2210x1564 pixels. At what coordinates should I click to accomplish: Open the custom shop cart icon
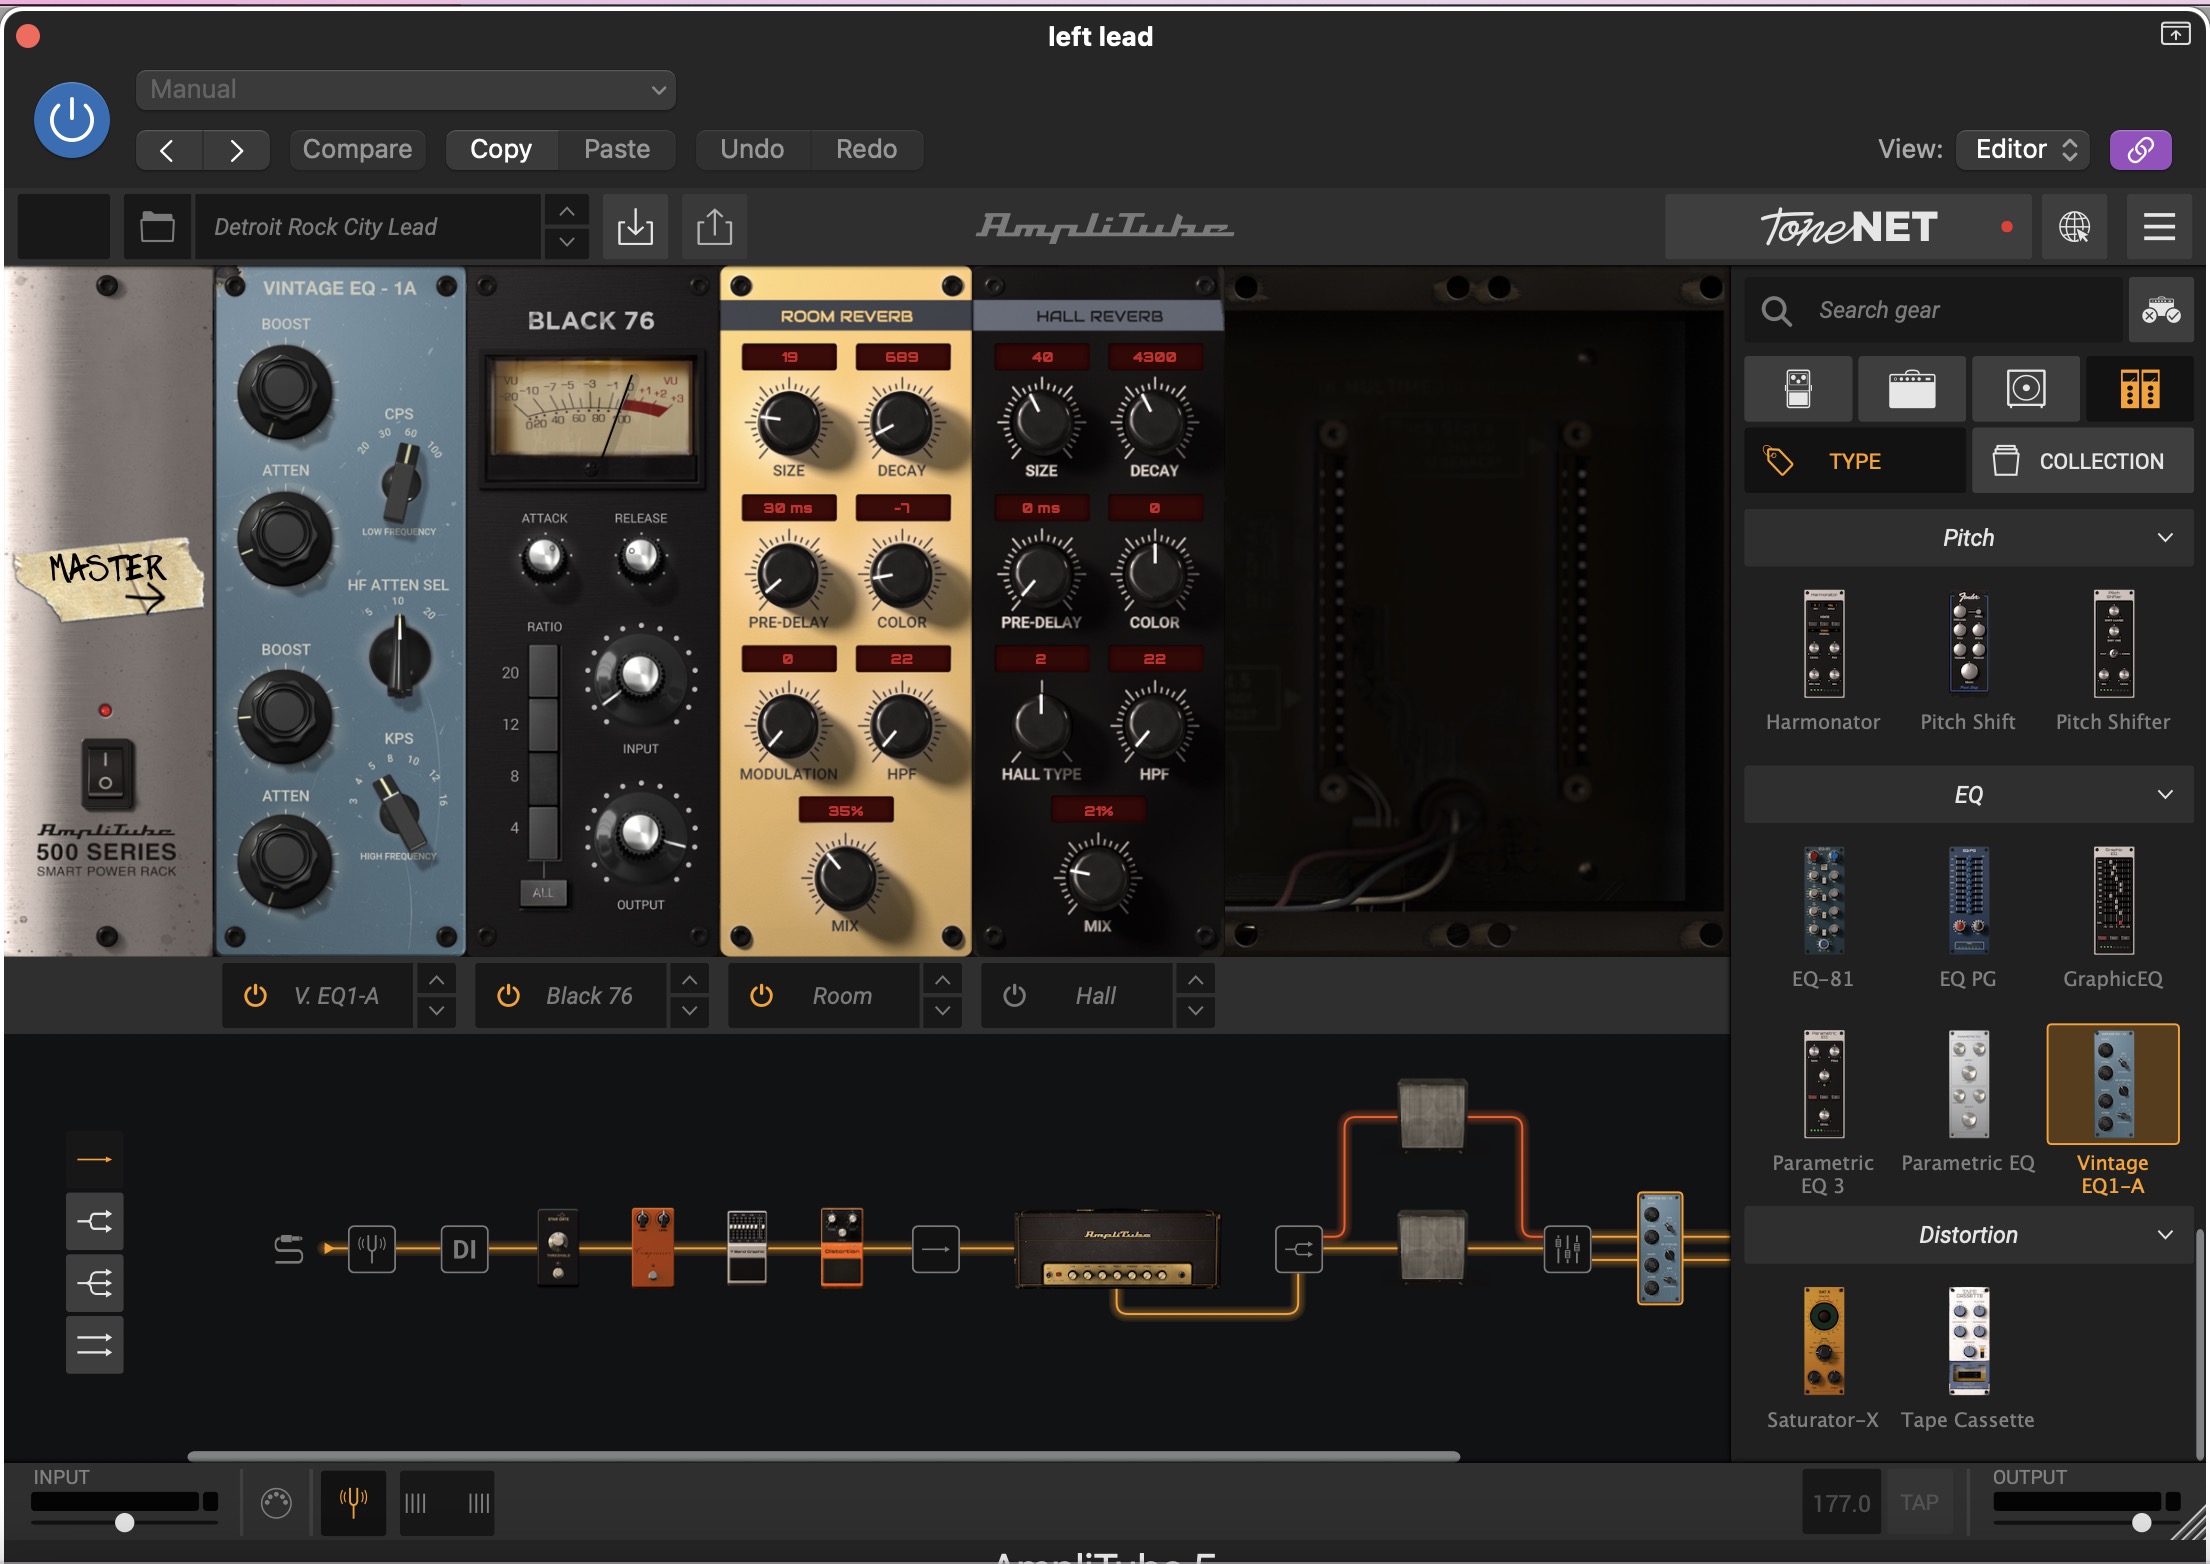[2160, 310]
